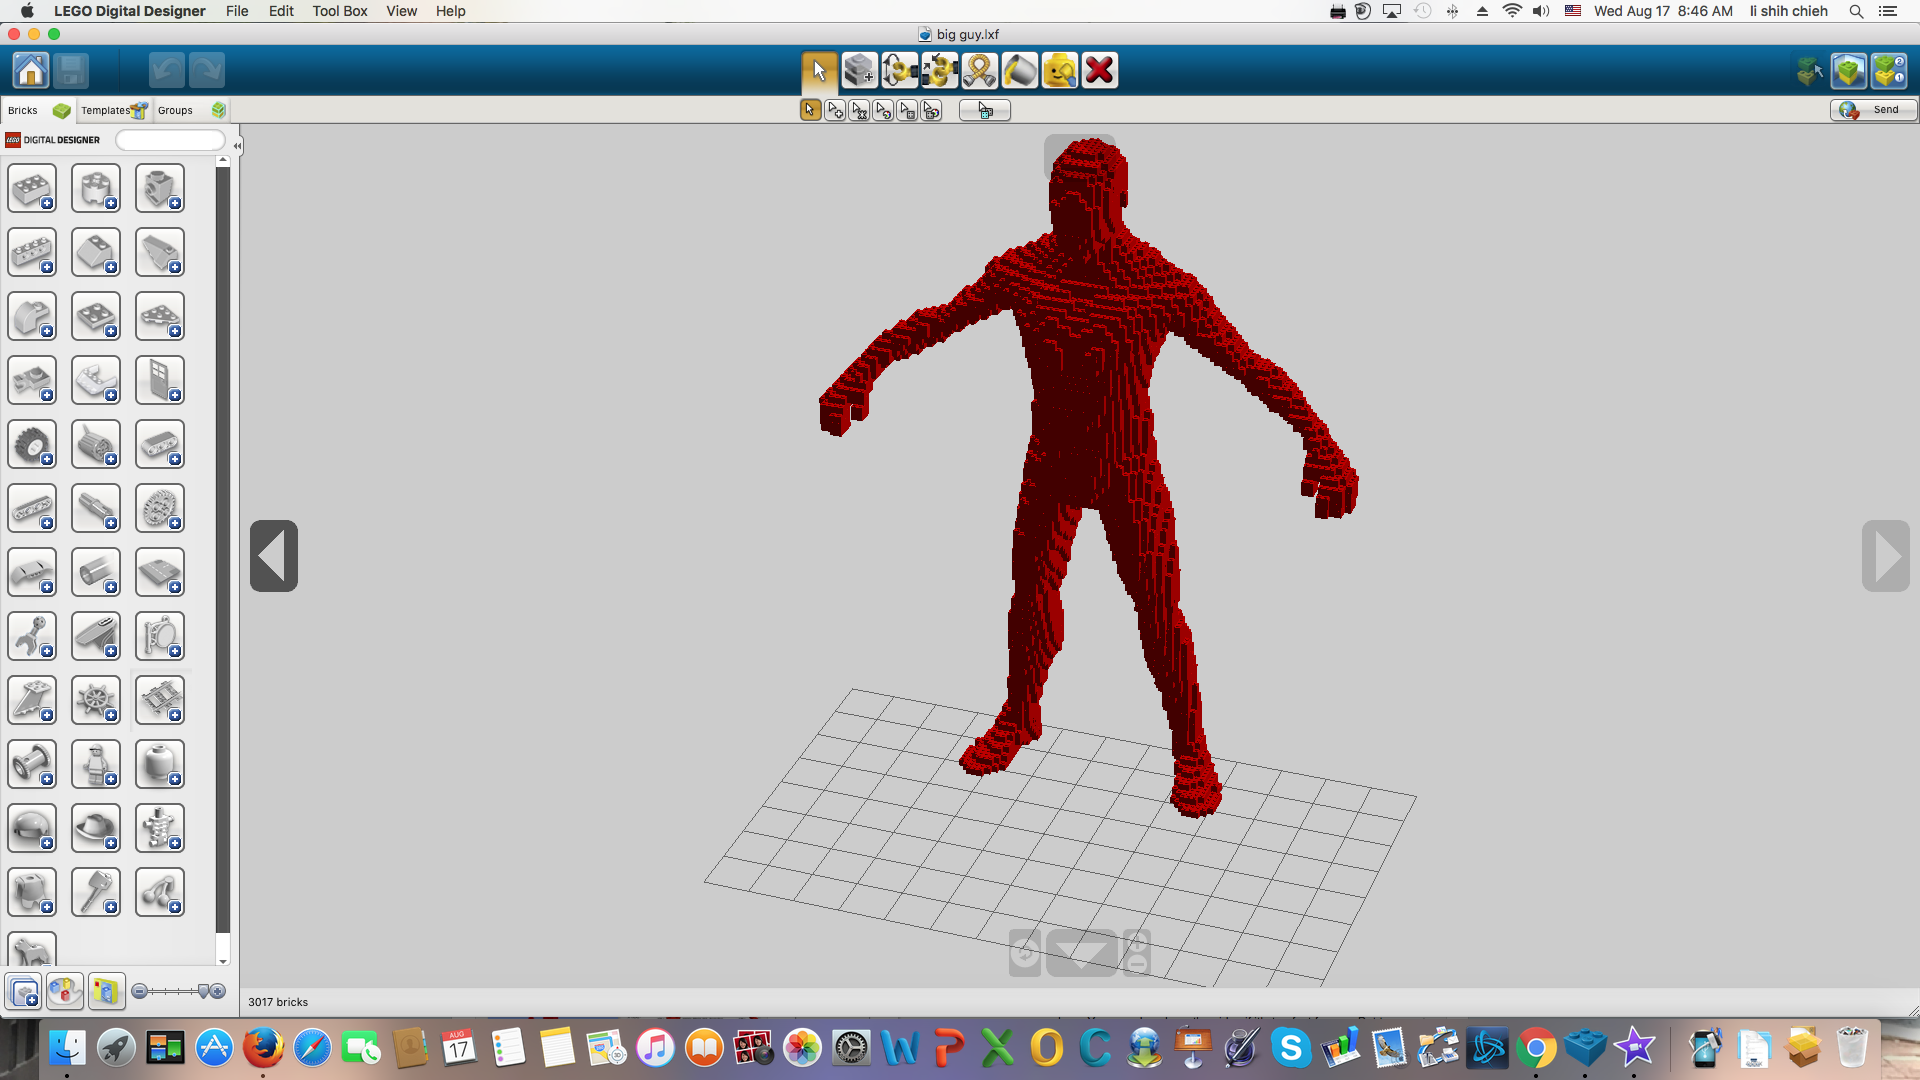
Task: Toggle the Templates options icon
Action: [142, 109]
